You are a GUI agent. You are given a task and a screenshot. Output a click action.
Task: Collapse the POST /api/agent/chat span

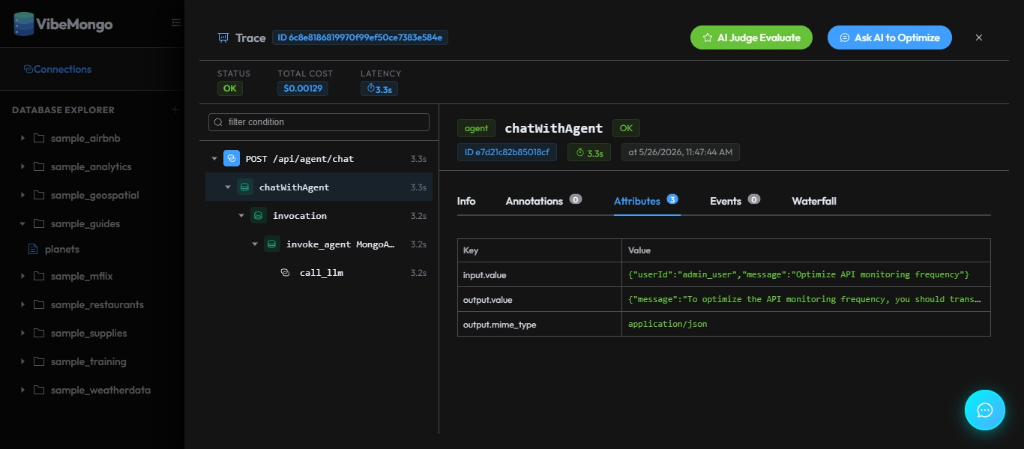click(x=214, y=159)
